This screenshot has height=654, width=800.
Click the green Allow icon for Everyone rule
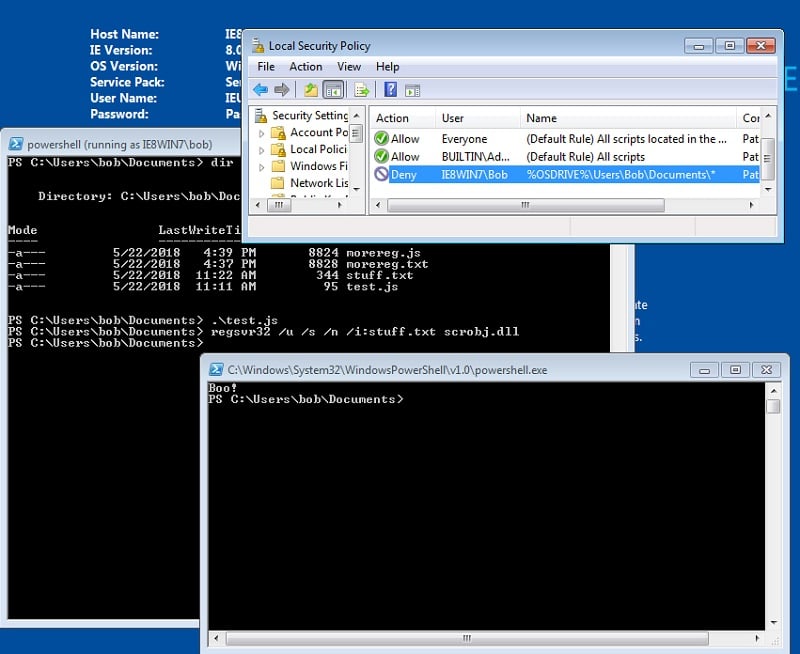(x=381, y=138)
